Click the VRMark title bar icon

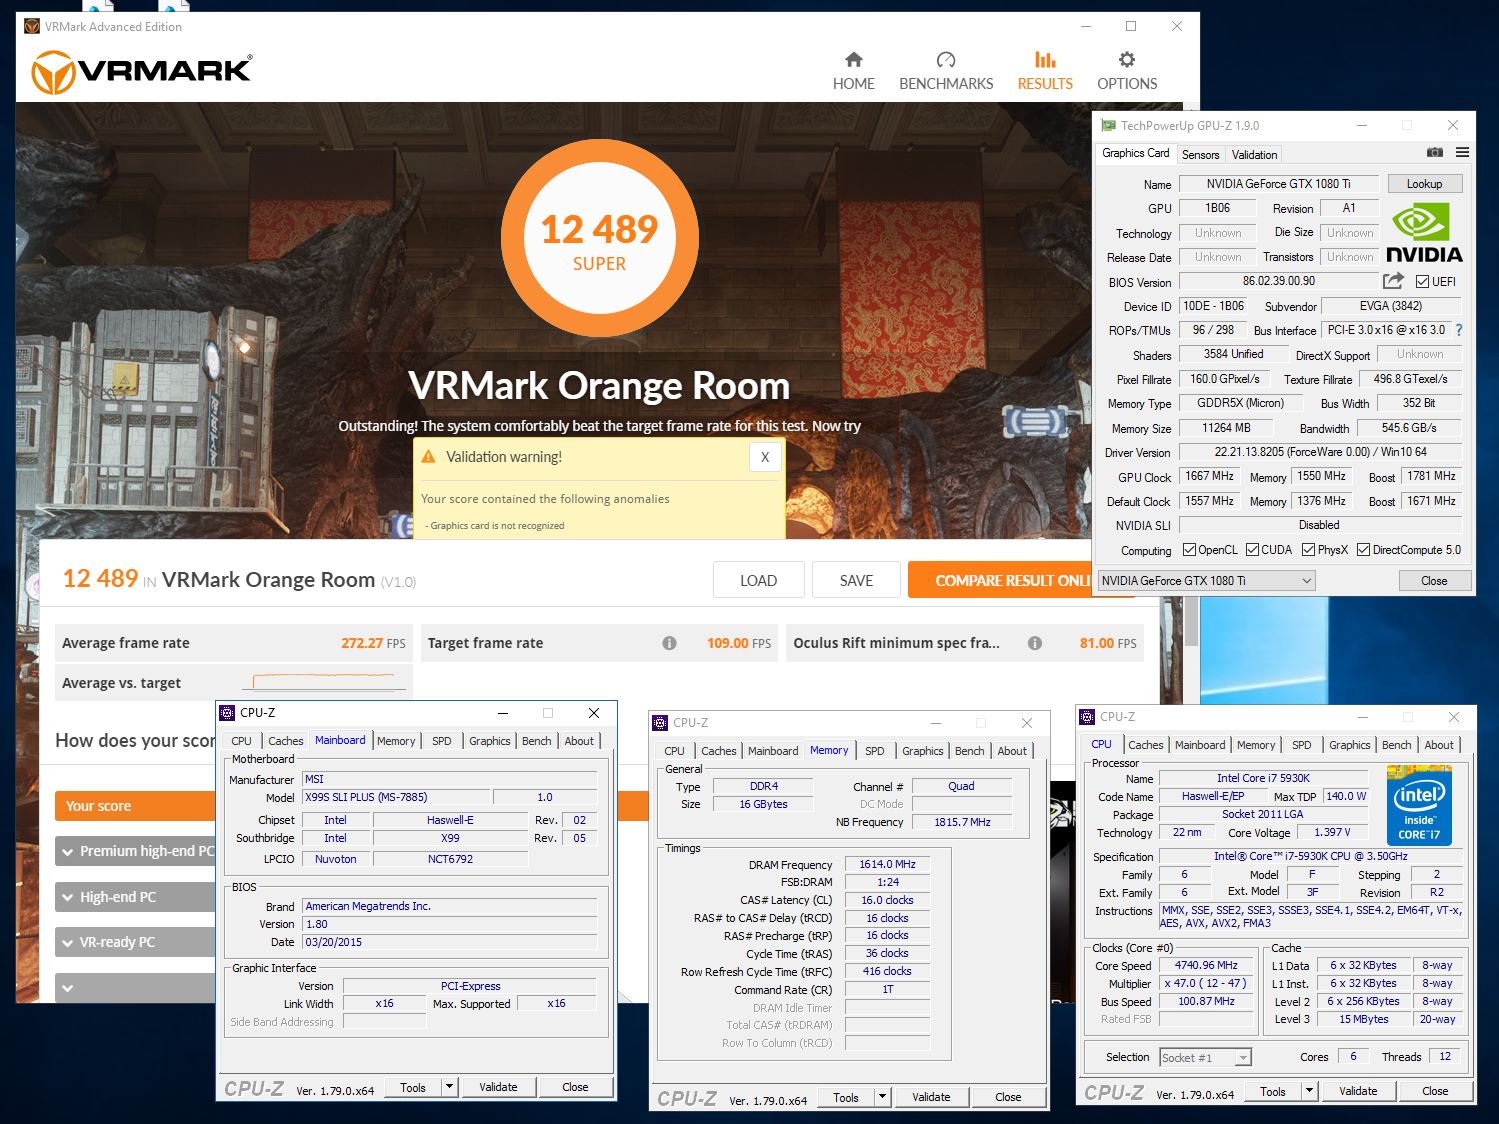point(33,27)
